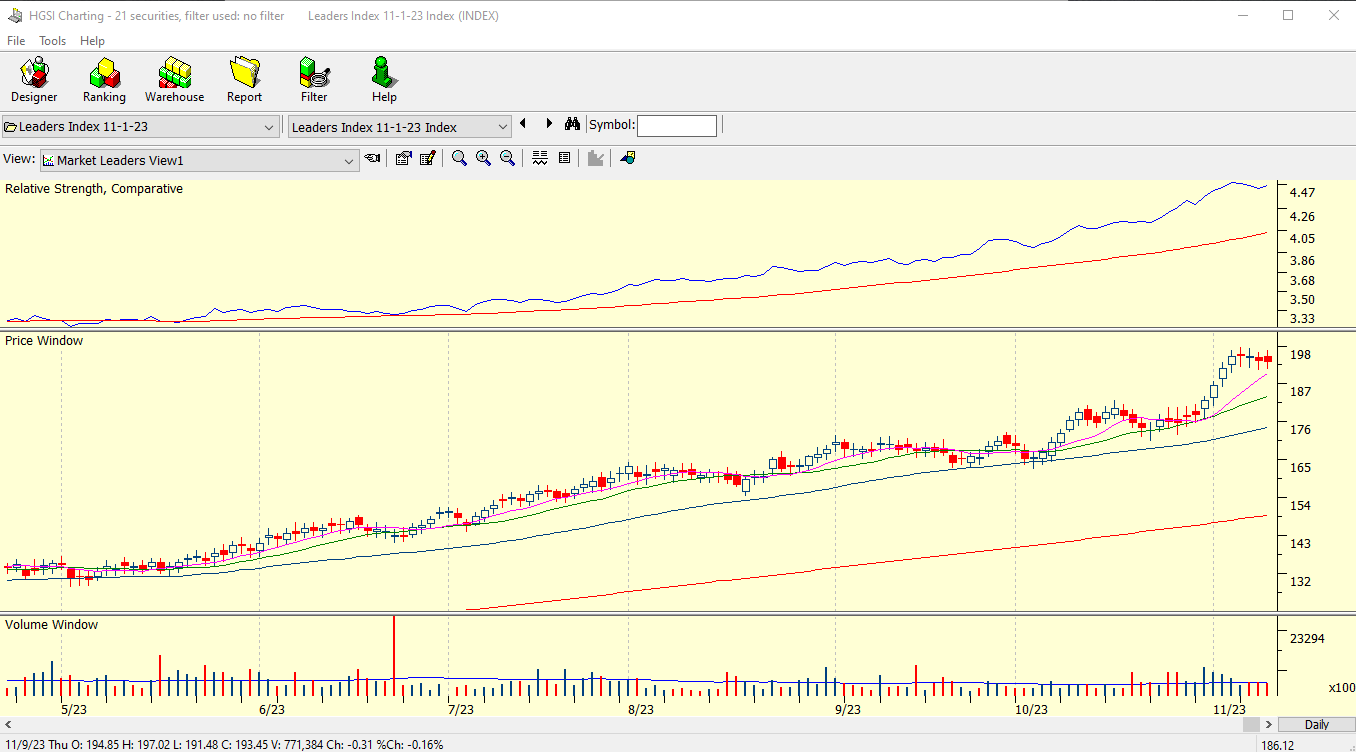This screenshot has height=752, width=1356.
Task: Click the horizontal scrollbar right arrow
Action: coord(1269,724)
